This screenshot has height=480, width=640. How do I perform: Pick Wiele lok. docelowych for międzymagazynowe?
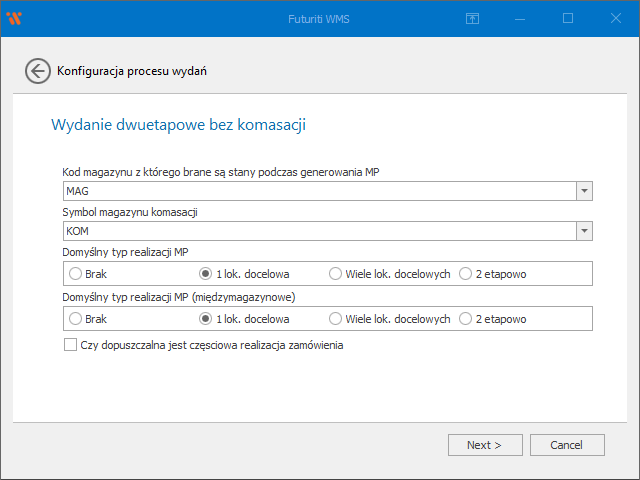(336, 319)
